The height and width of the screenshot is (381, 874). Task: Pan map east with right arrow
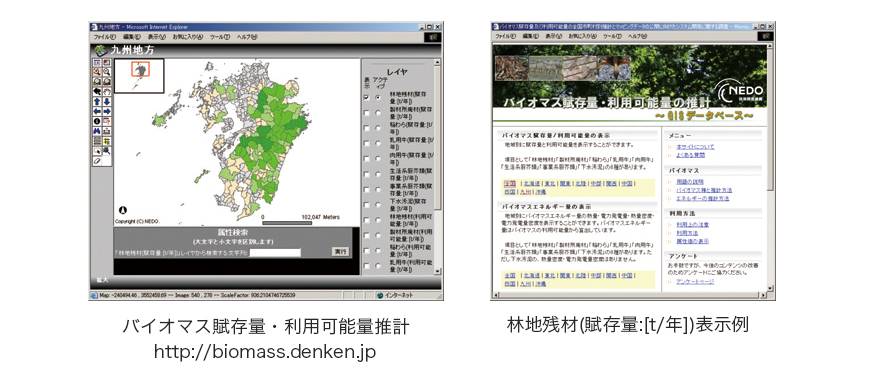(107, 111)
